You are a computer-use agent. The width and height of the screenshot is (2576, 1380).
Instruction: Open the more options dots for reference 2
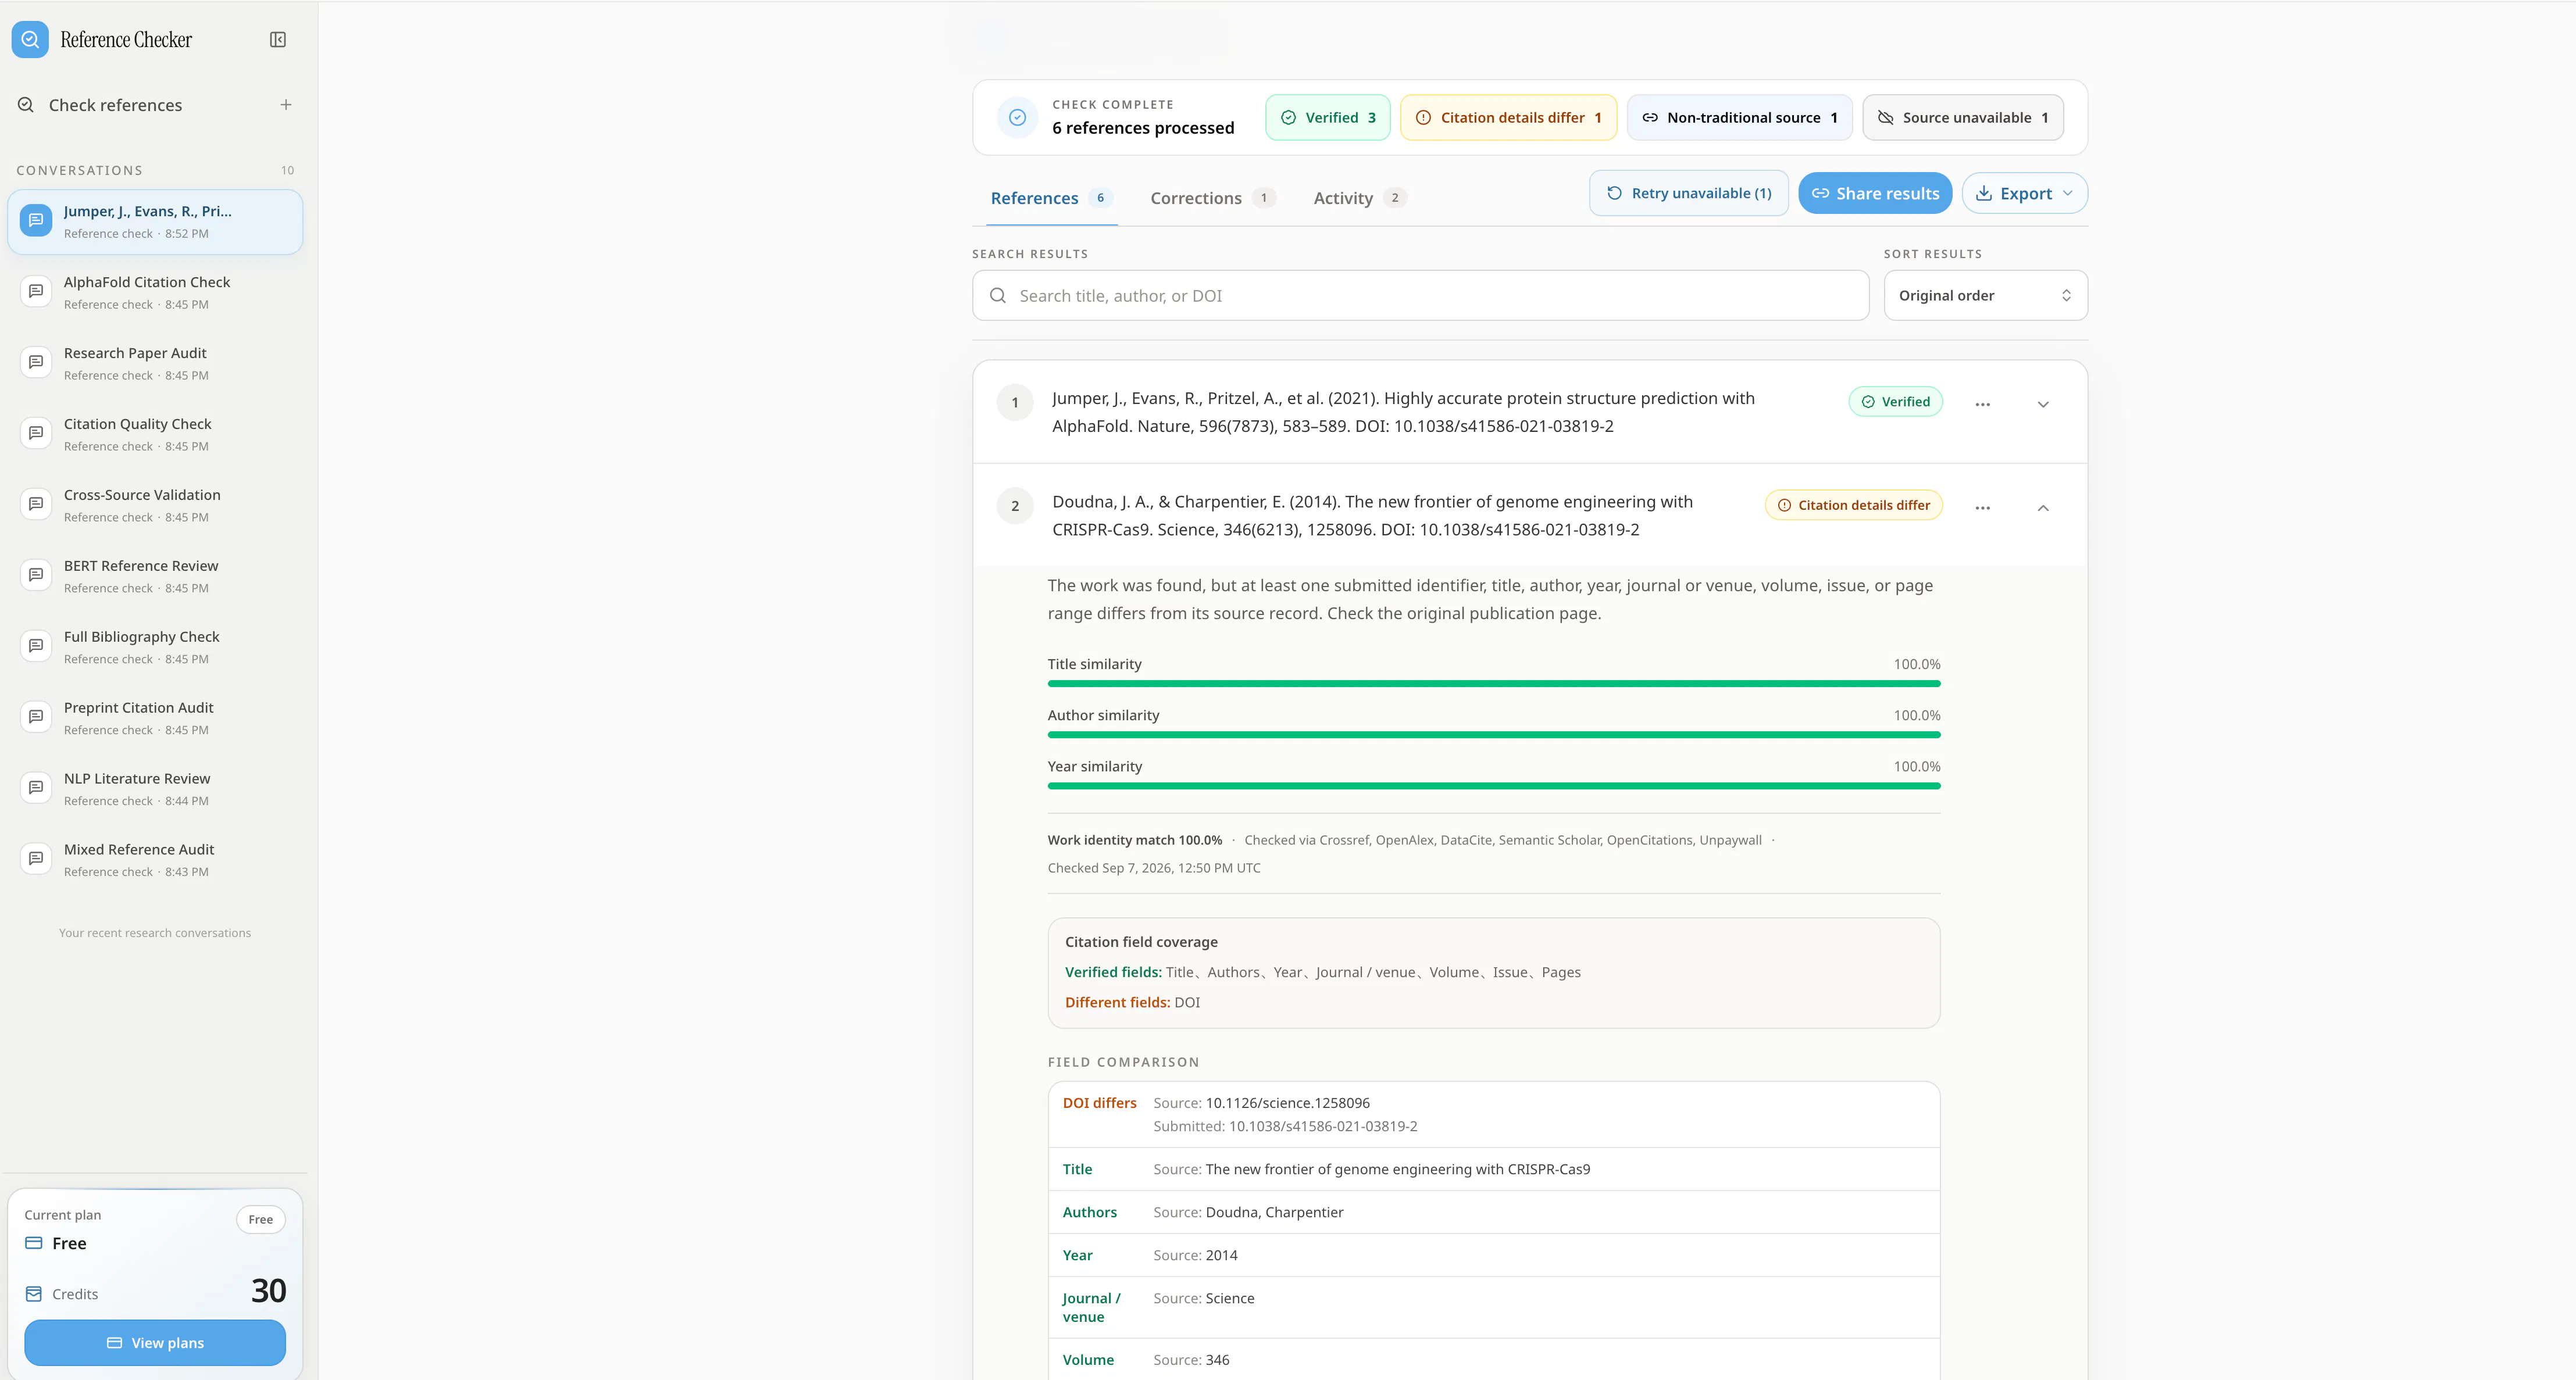point(1983,508)
